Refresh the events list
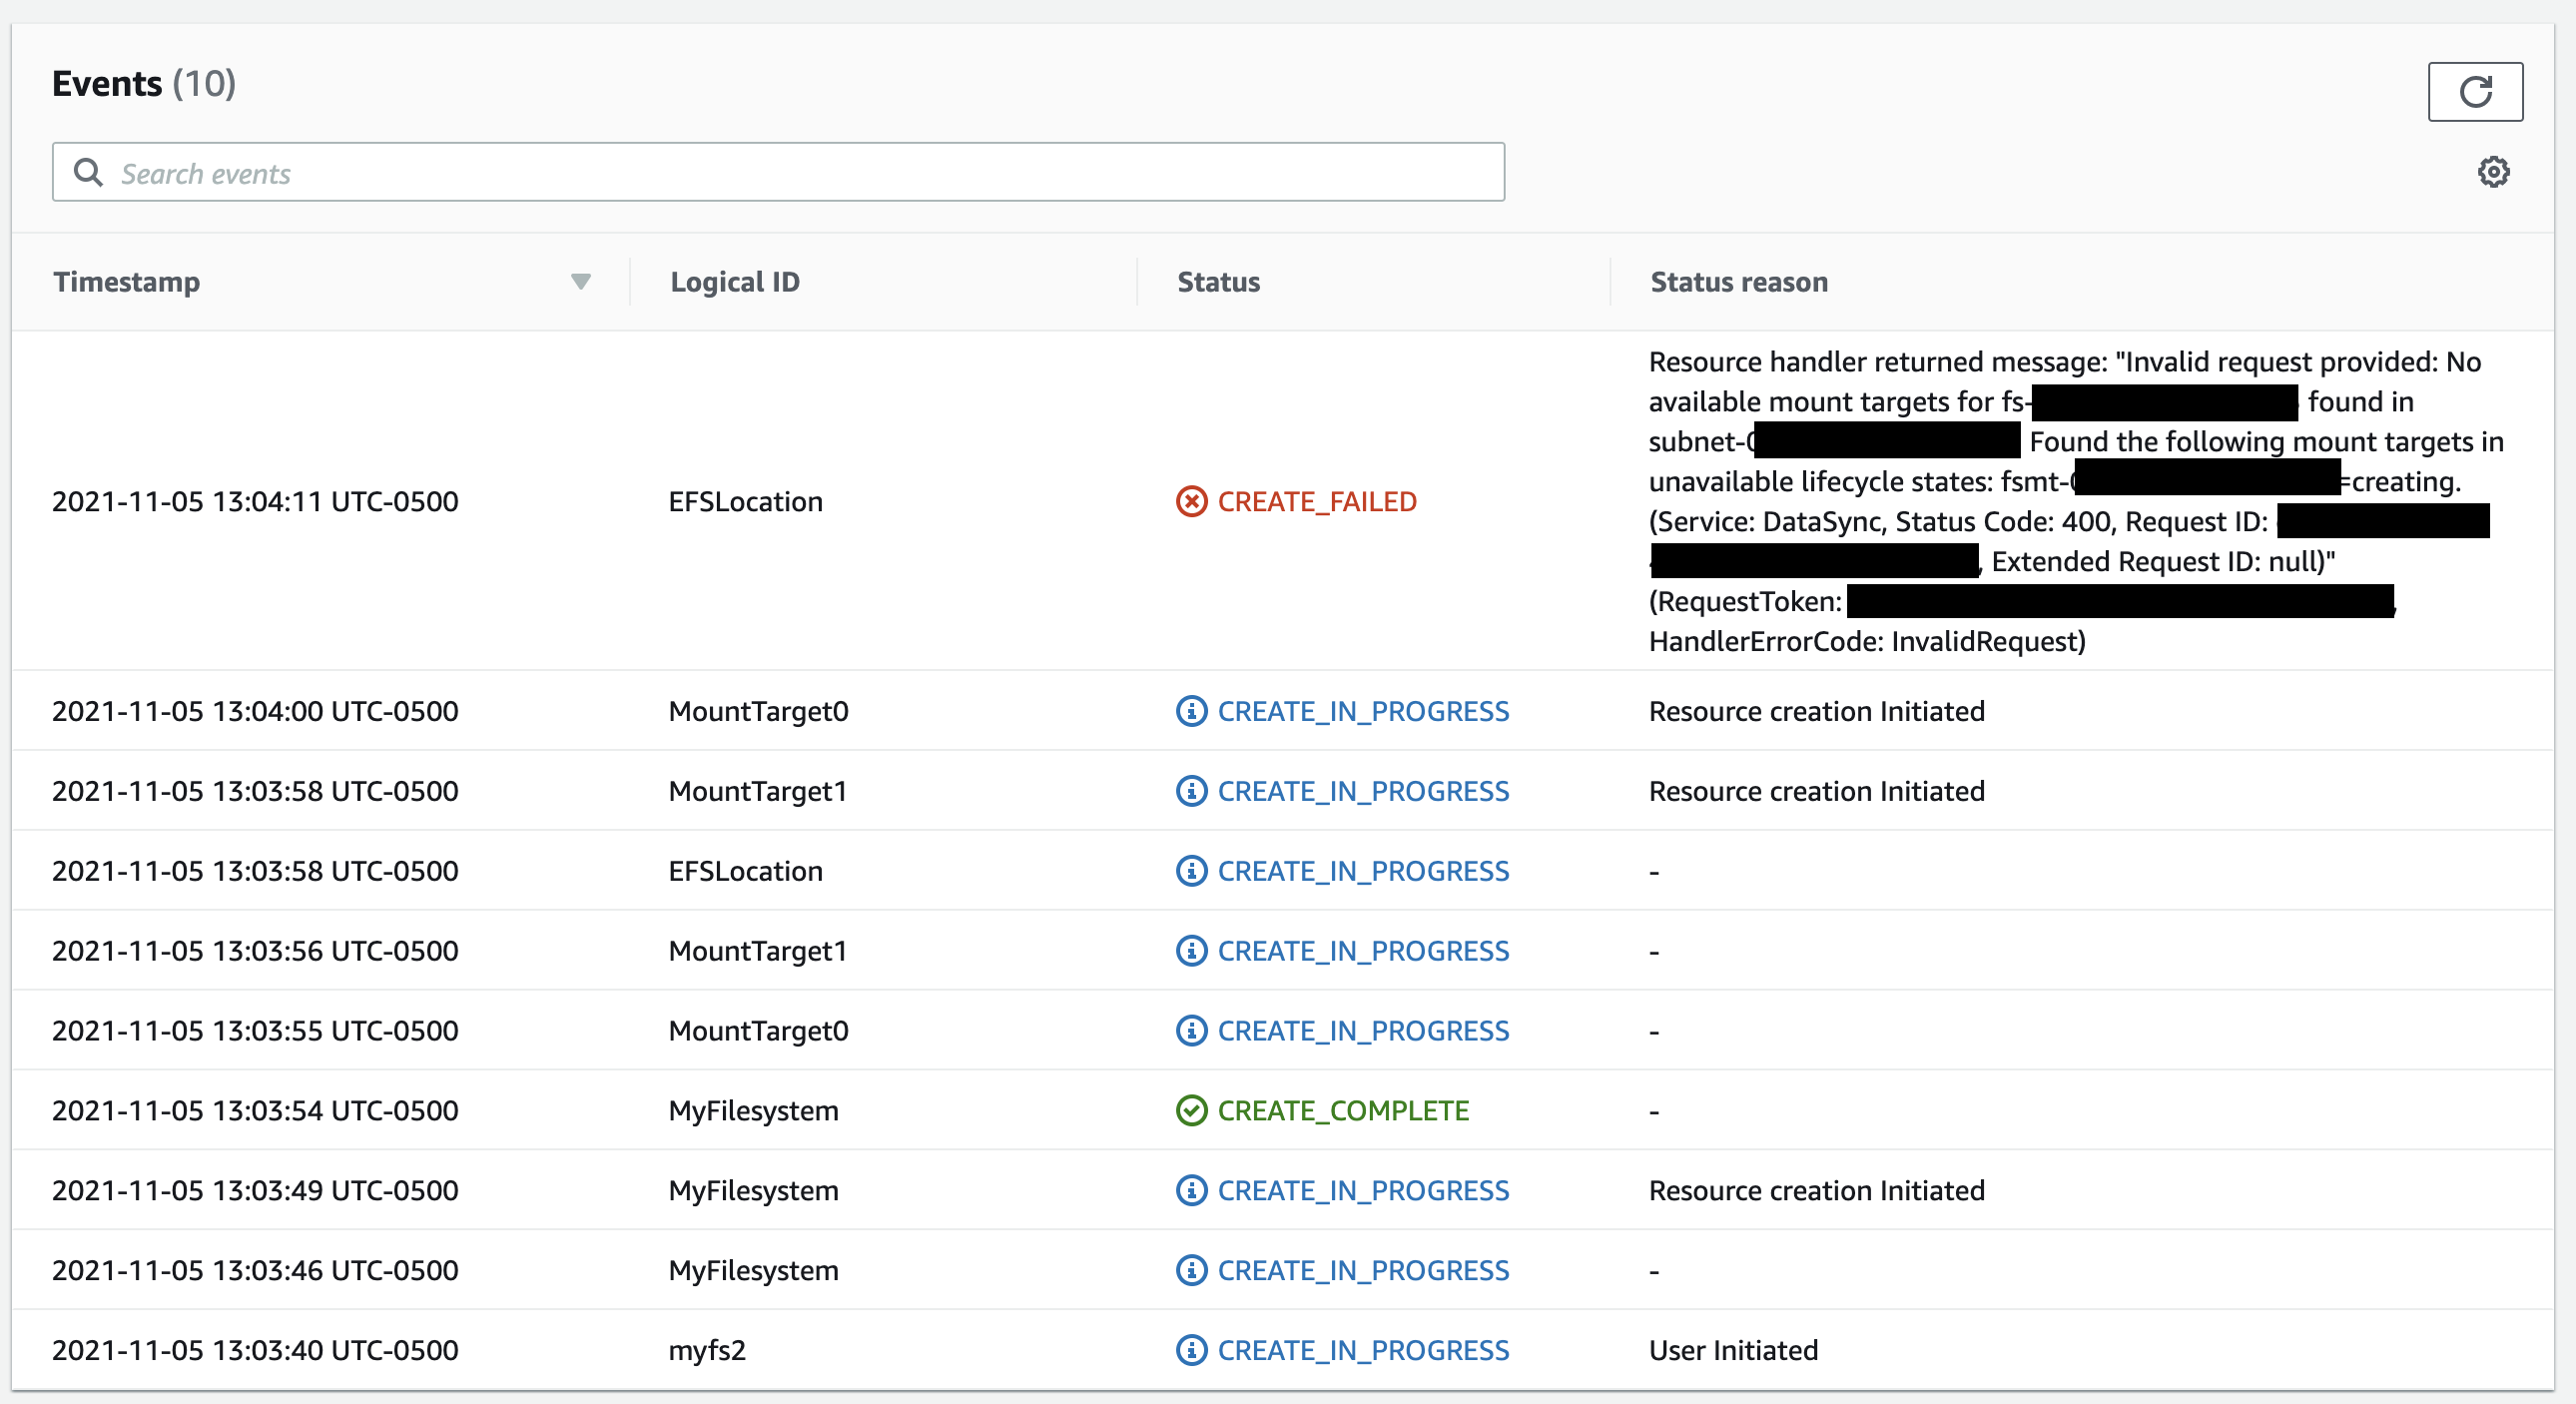 tap(2475, 91)
